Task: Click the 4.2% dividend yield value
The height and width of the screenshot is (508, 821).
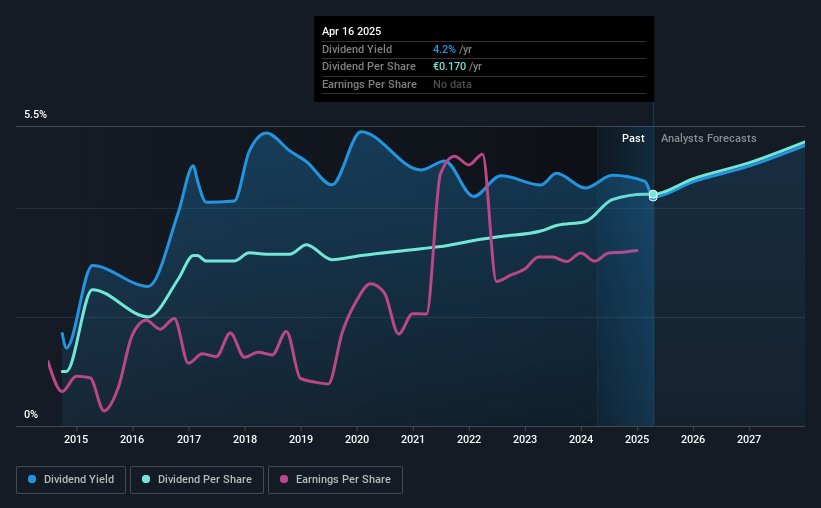Action: [444, 49]
